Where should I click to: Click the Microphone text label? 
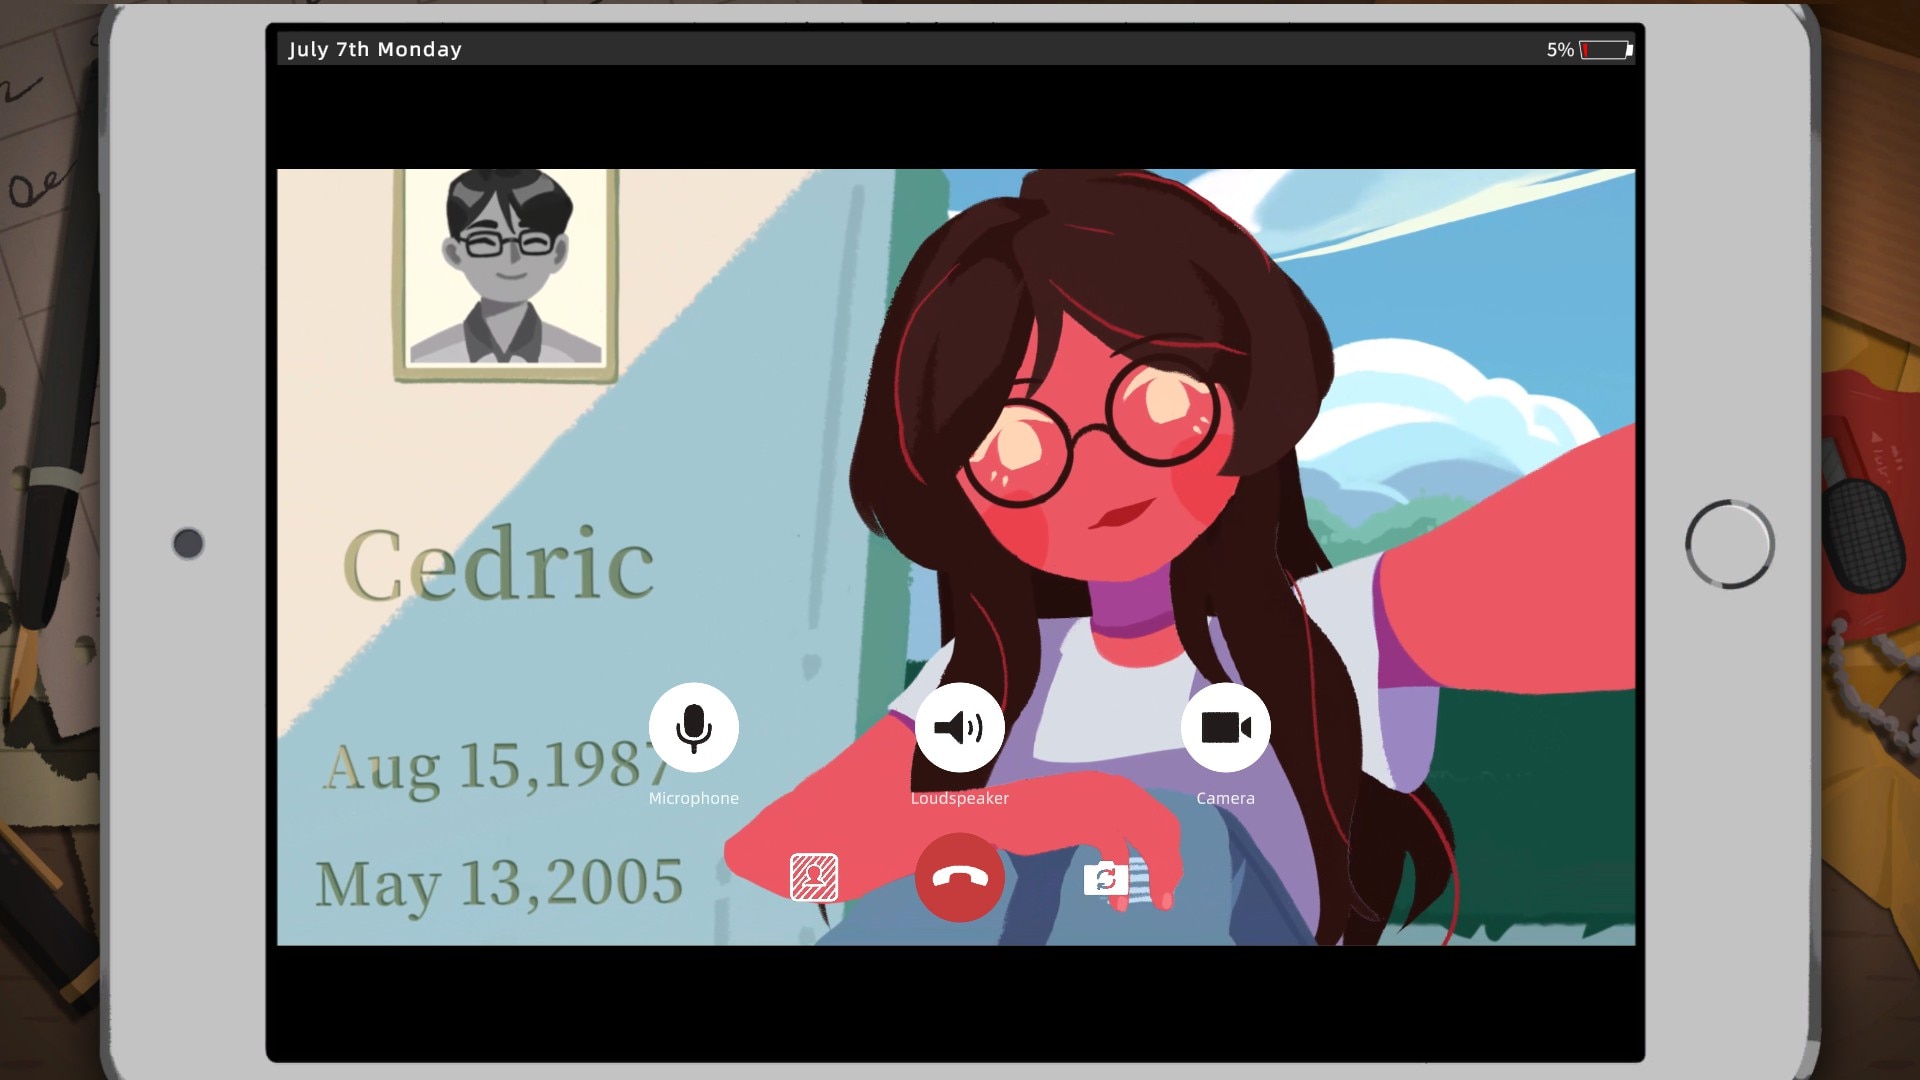pyautogui.click(x=693, y=798)
